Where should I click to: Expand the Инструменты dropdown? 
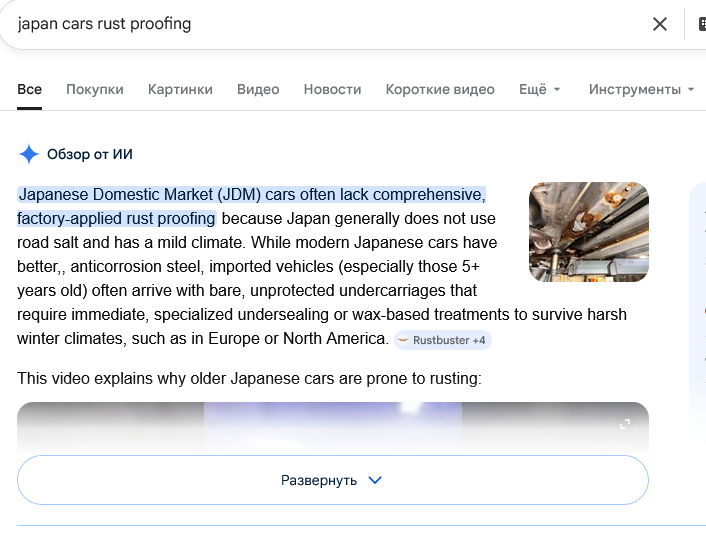coord(641,89)
